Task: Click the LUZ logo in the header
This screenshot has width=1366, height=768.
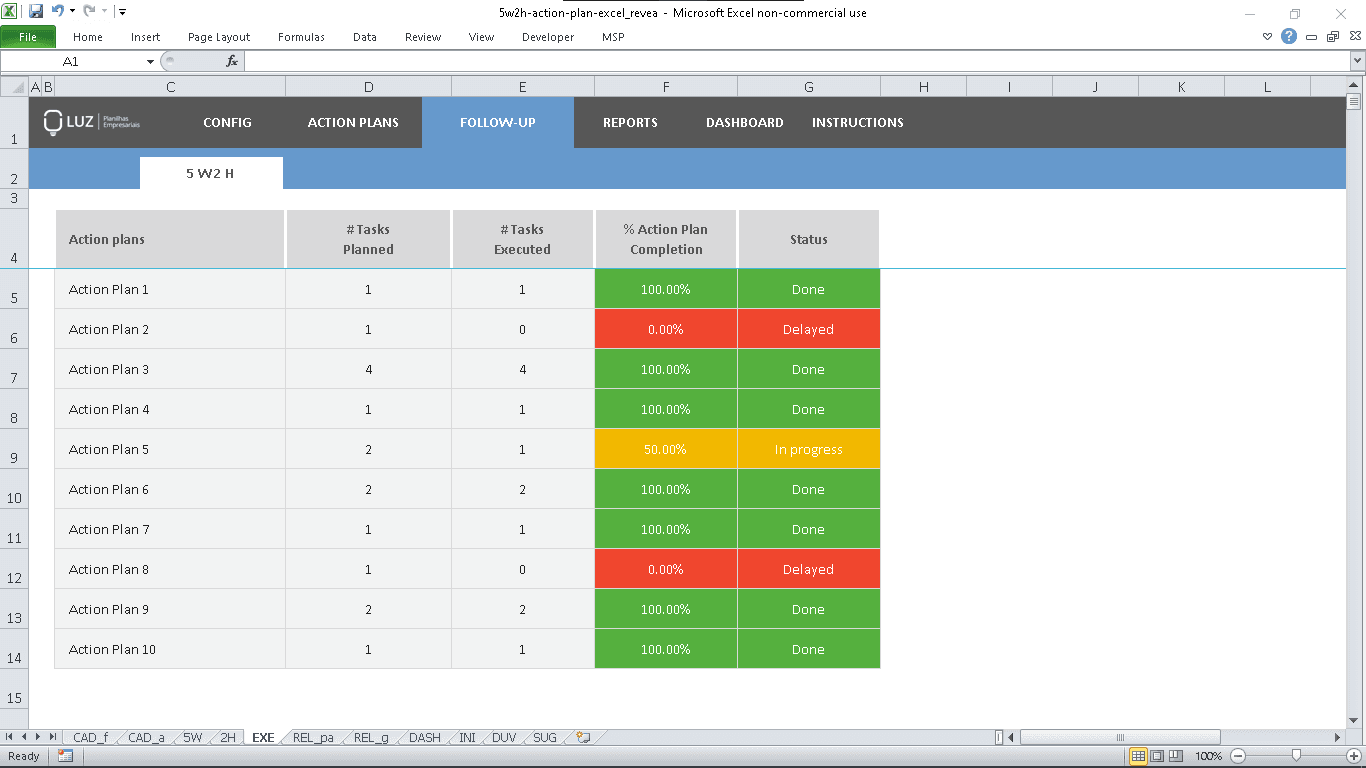Action: pos(92,122)
